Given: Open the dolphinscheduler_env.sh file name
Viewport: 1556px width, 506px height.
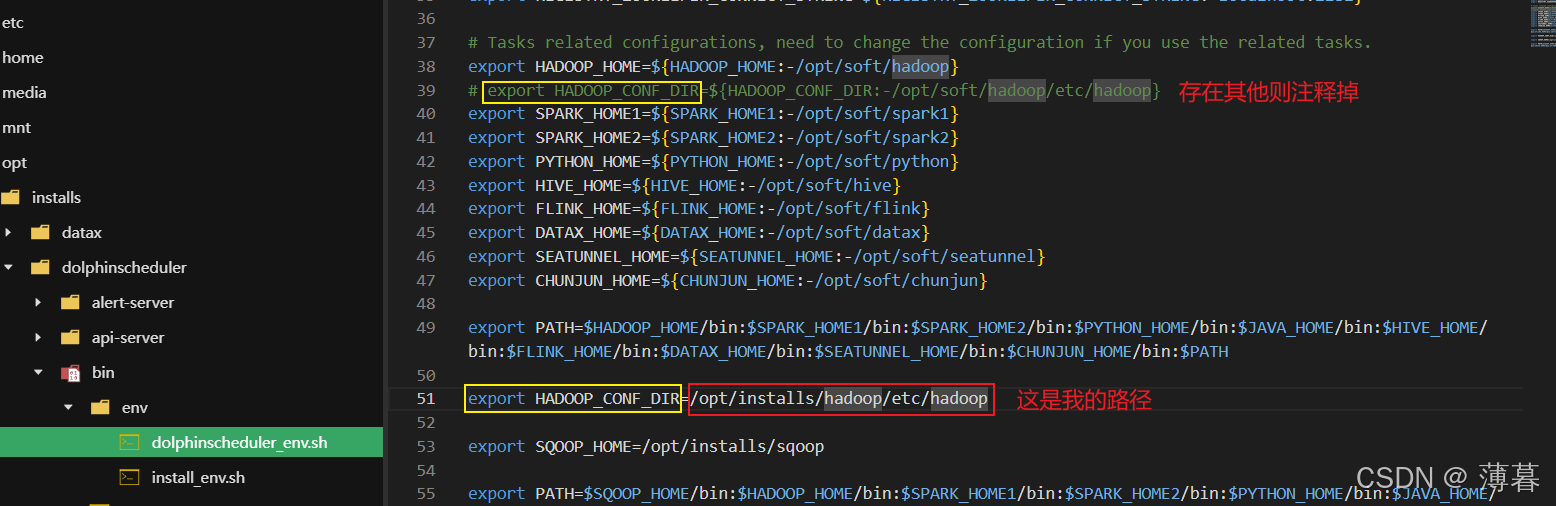Looking at the screenshot, I should point(239,442).
